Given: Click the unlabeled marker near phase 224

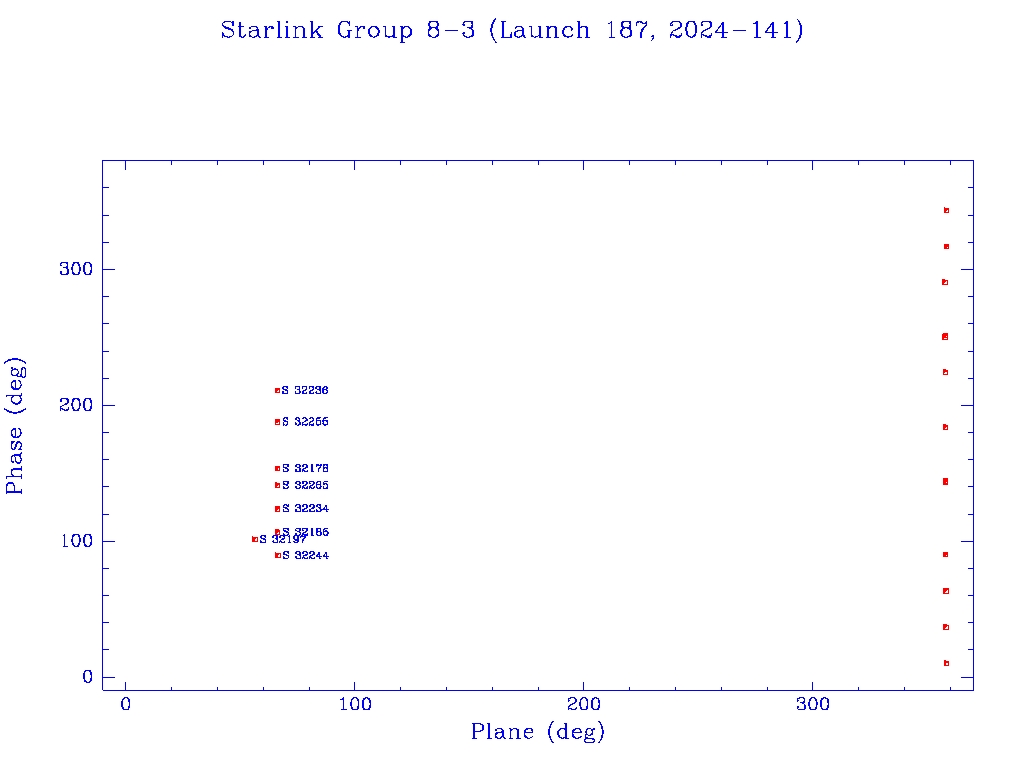Looking at the screenshot, I should pos(946,372).
